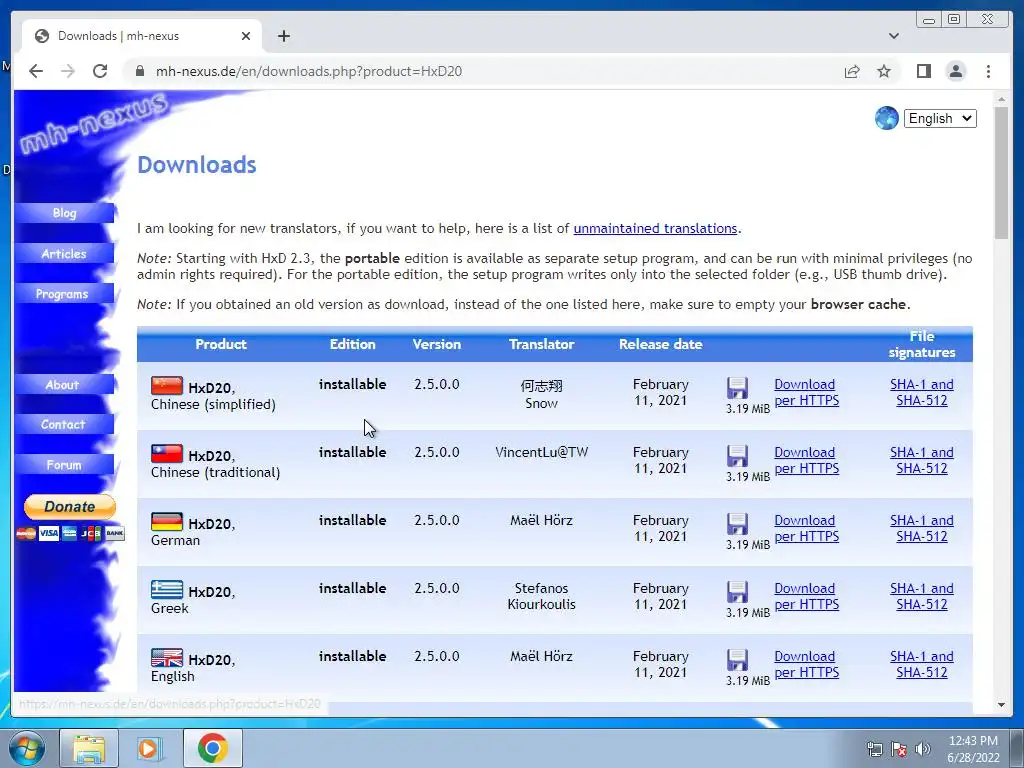
Task: Open SHA-1 and SHA-512 for English
Action: tap(921, 664)
